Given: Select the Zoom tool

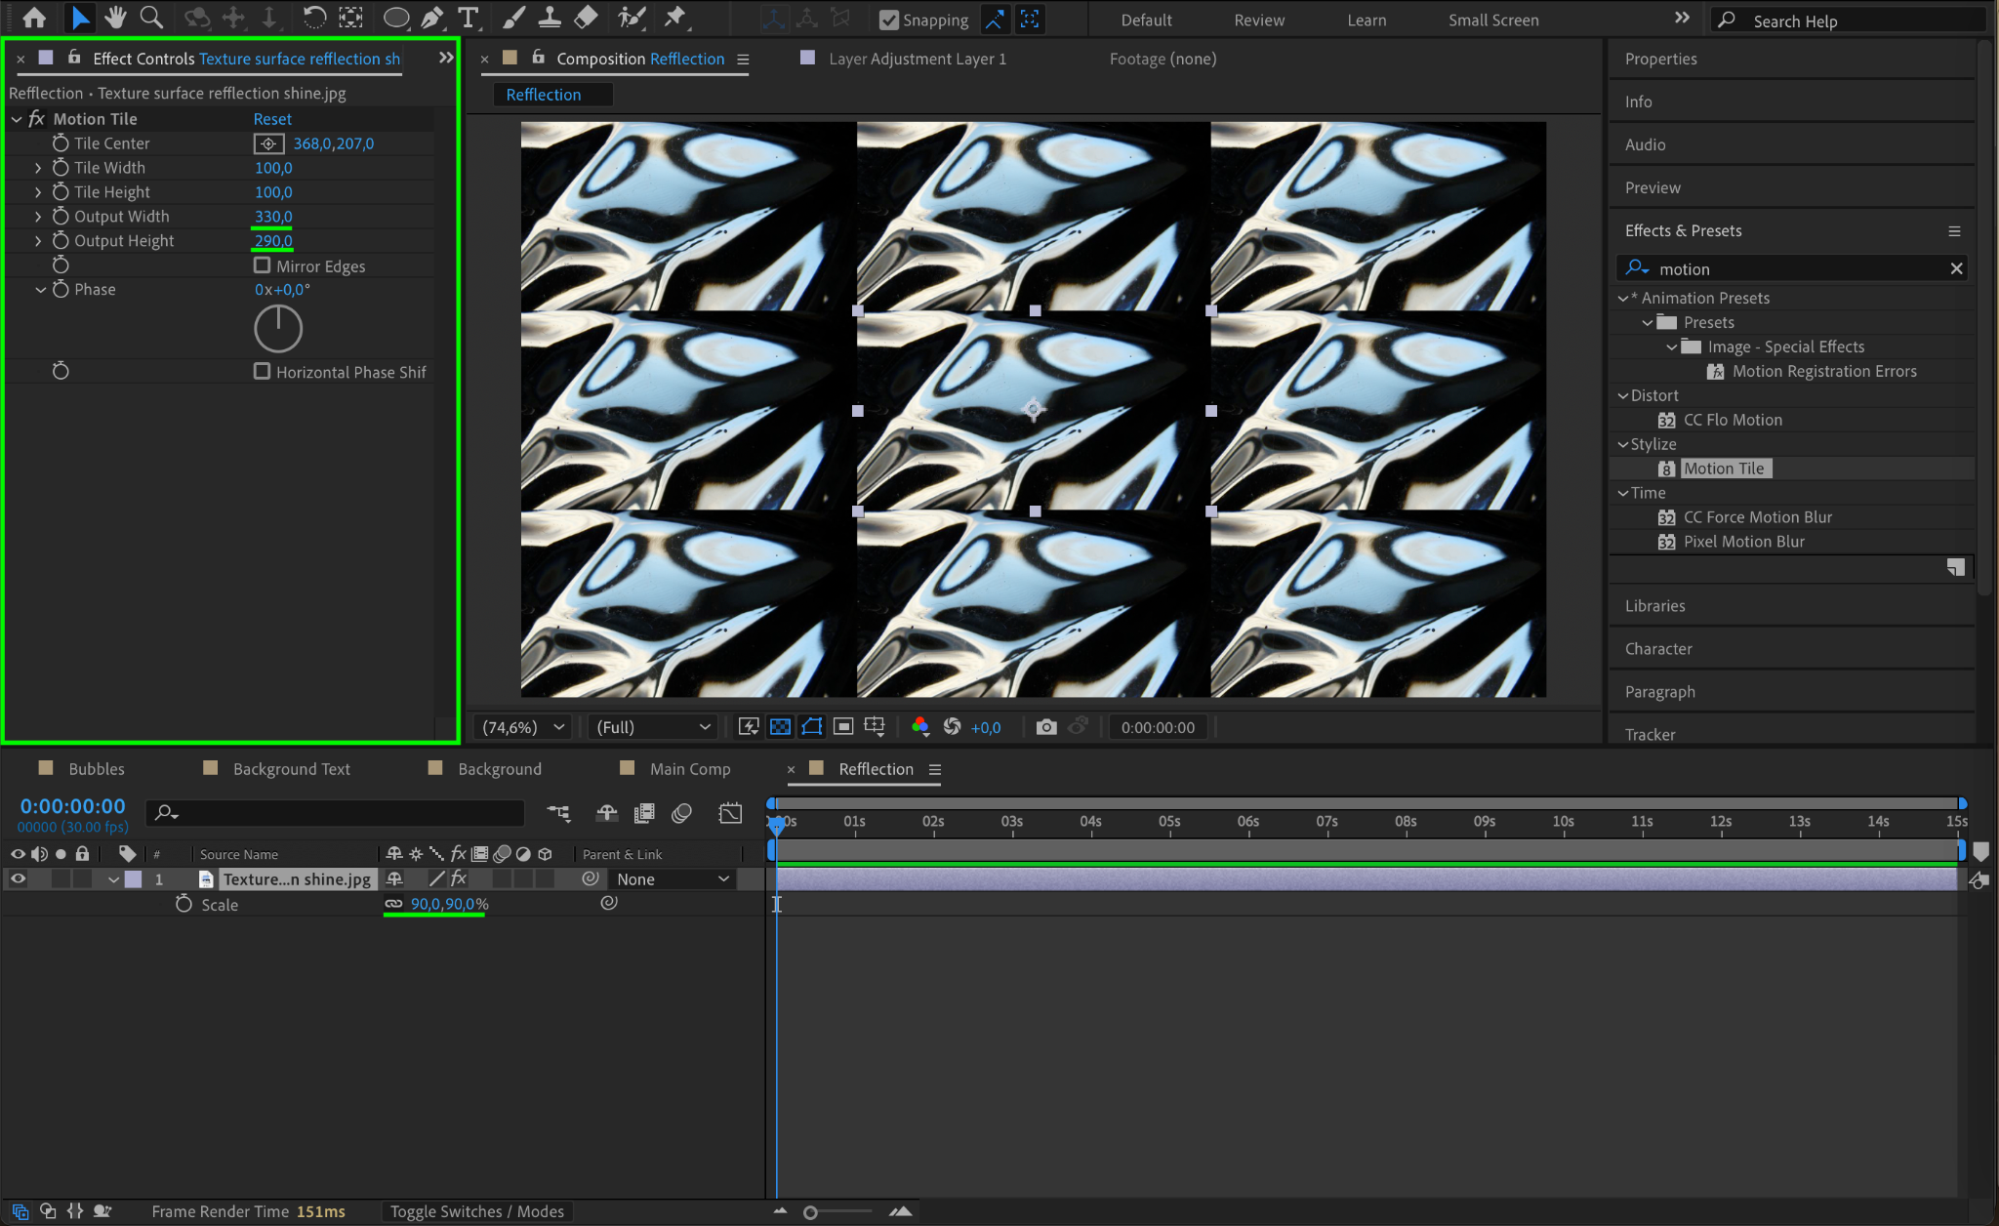Looking at the screenshot, I should (151, 17).
